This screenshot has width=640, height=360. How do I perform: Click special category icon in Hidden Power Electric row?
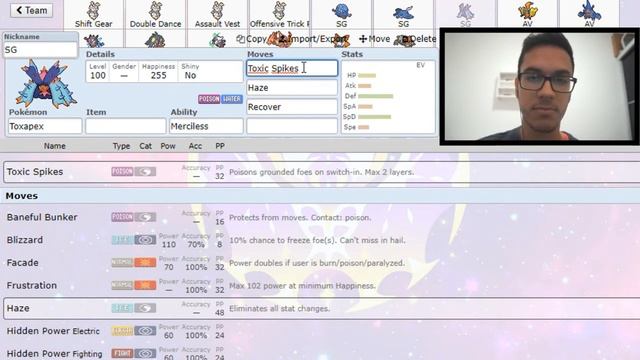145,331
